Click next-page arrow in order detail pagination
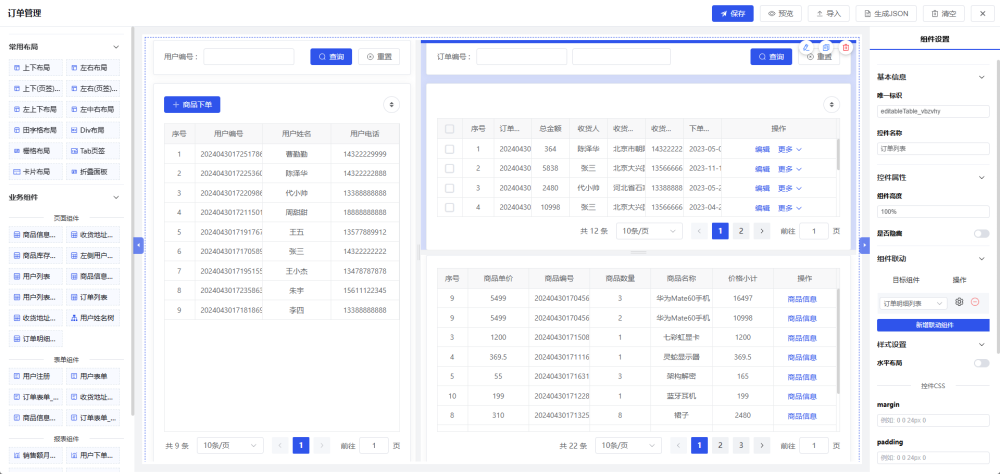This screenshot has width=1000, height=474. [x=761, y=445]
